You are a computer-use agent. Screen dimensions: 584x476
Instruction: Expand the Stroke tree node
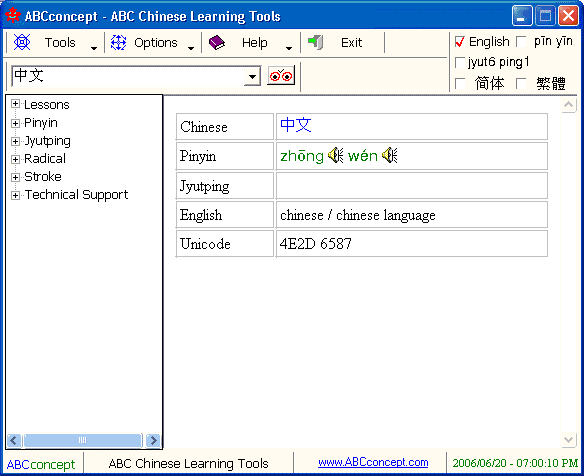[x=15, y=177]
